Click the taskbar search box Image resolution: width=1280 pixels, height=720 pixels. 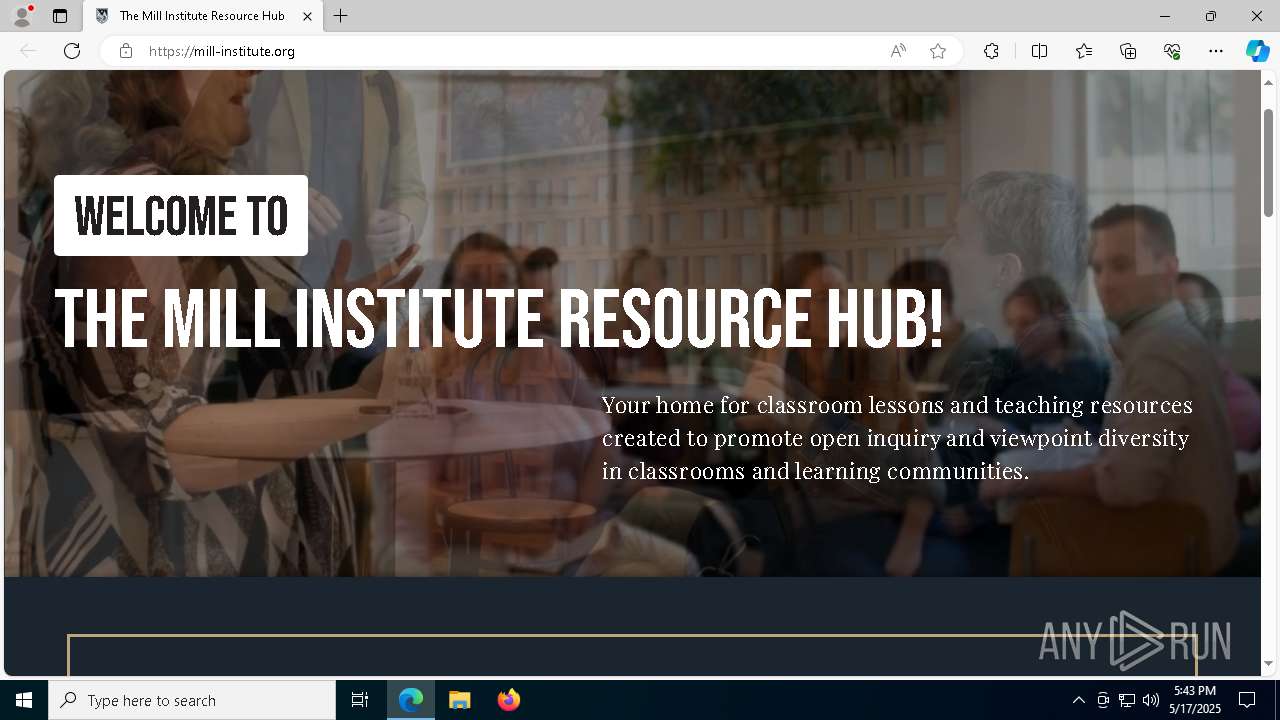(x=192, y=700)
